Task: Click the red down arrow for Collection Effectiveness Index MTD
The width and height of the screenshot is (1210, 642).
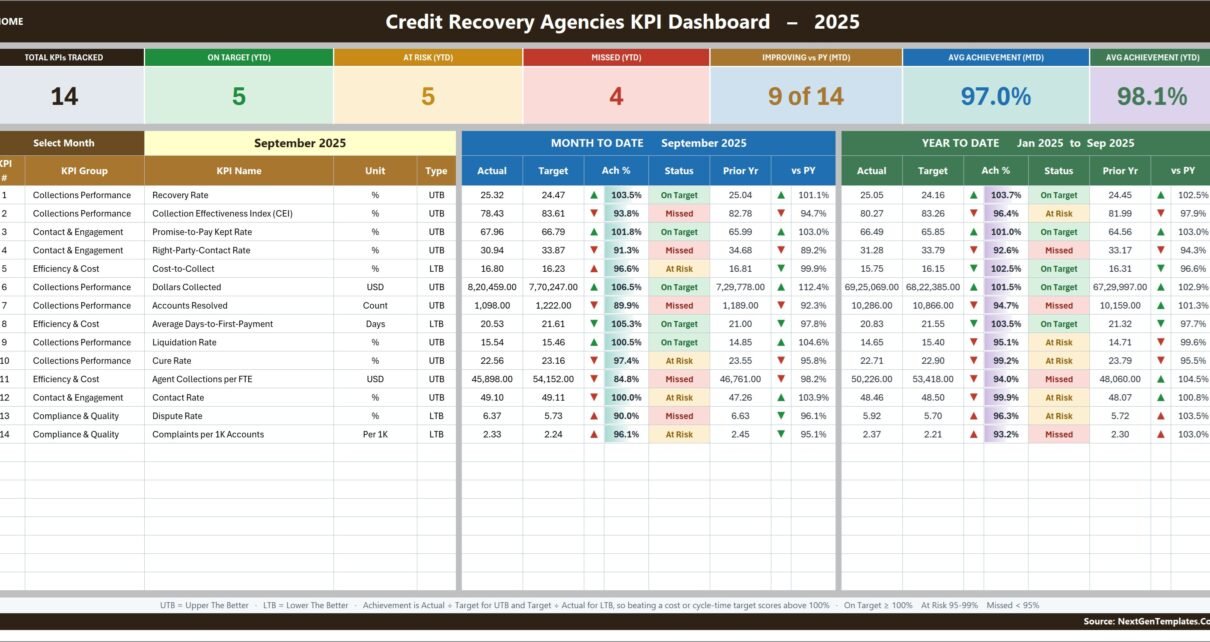Action: 594,213
